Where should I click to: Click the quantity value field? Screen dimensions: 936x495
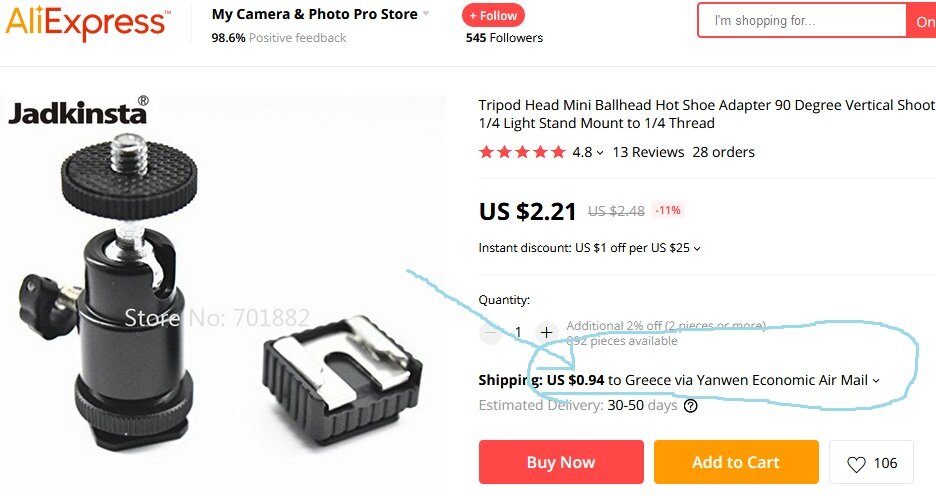pyautogui.click(x=518, y=332)
